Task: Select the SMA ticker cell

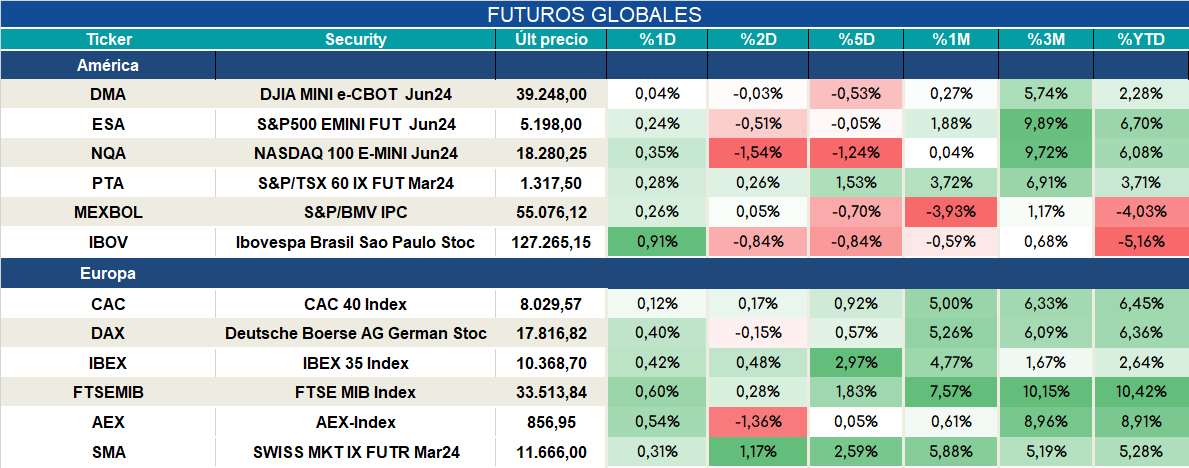Action: coord(108,453)
